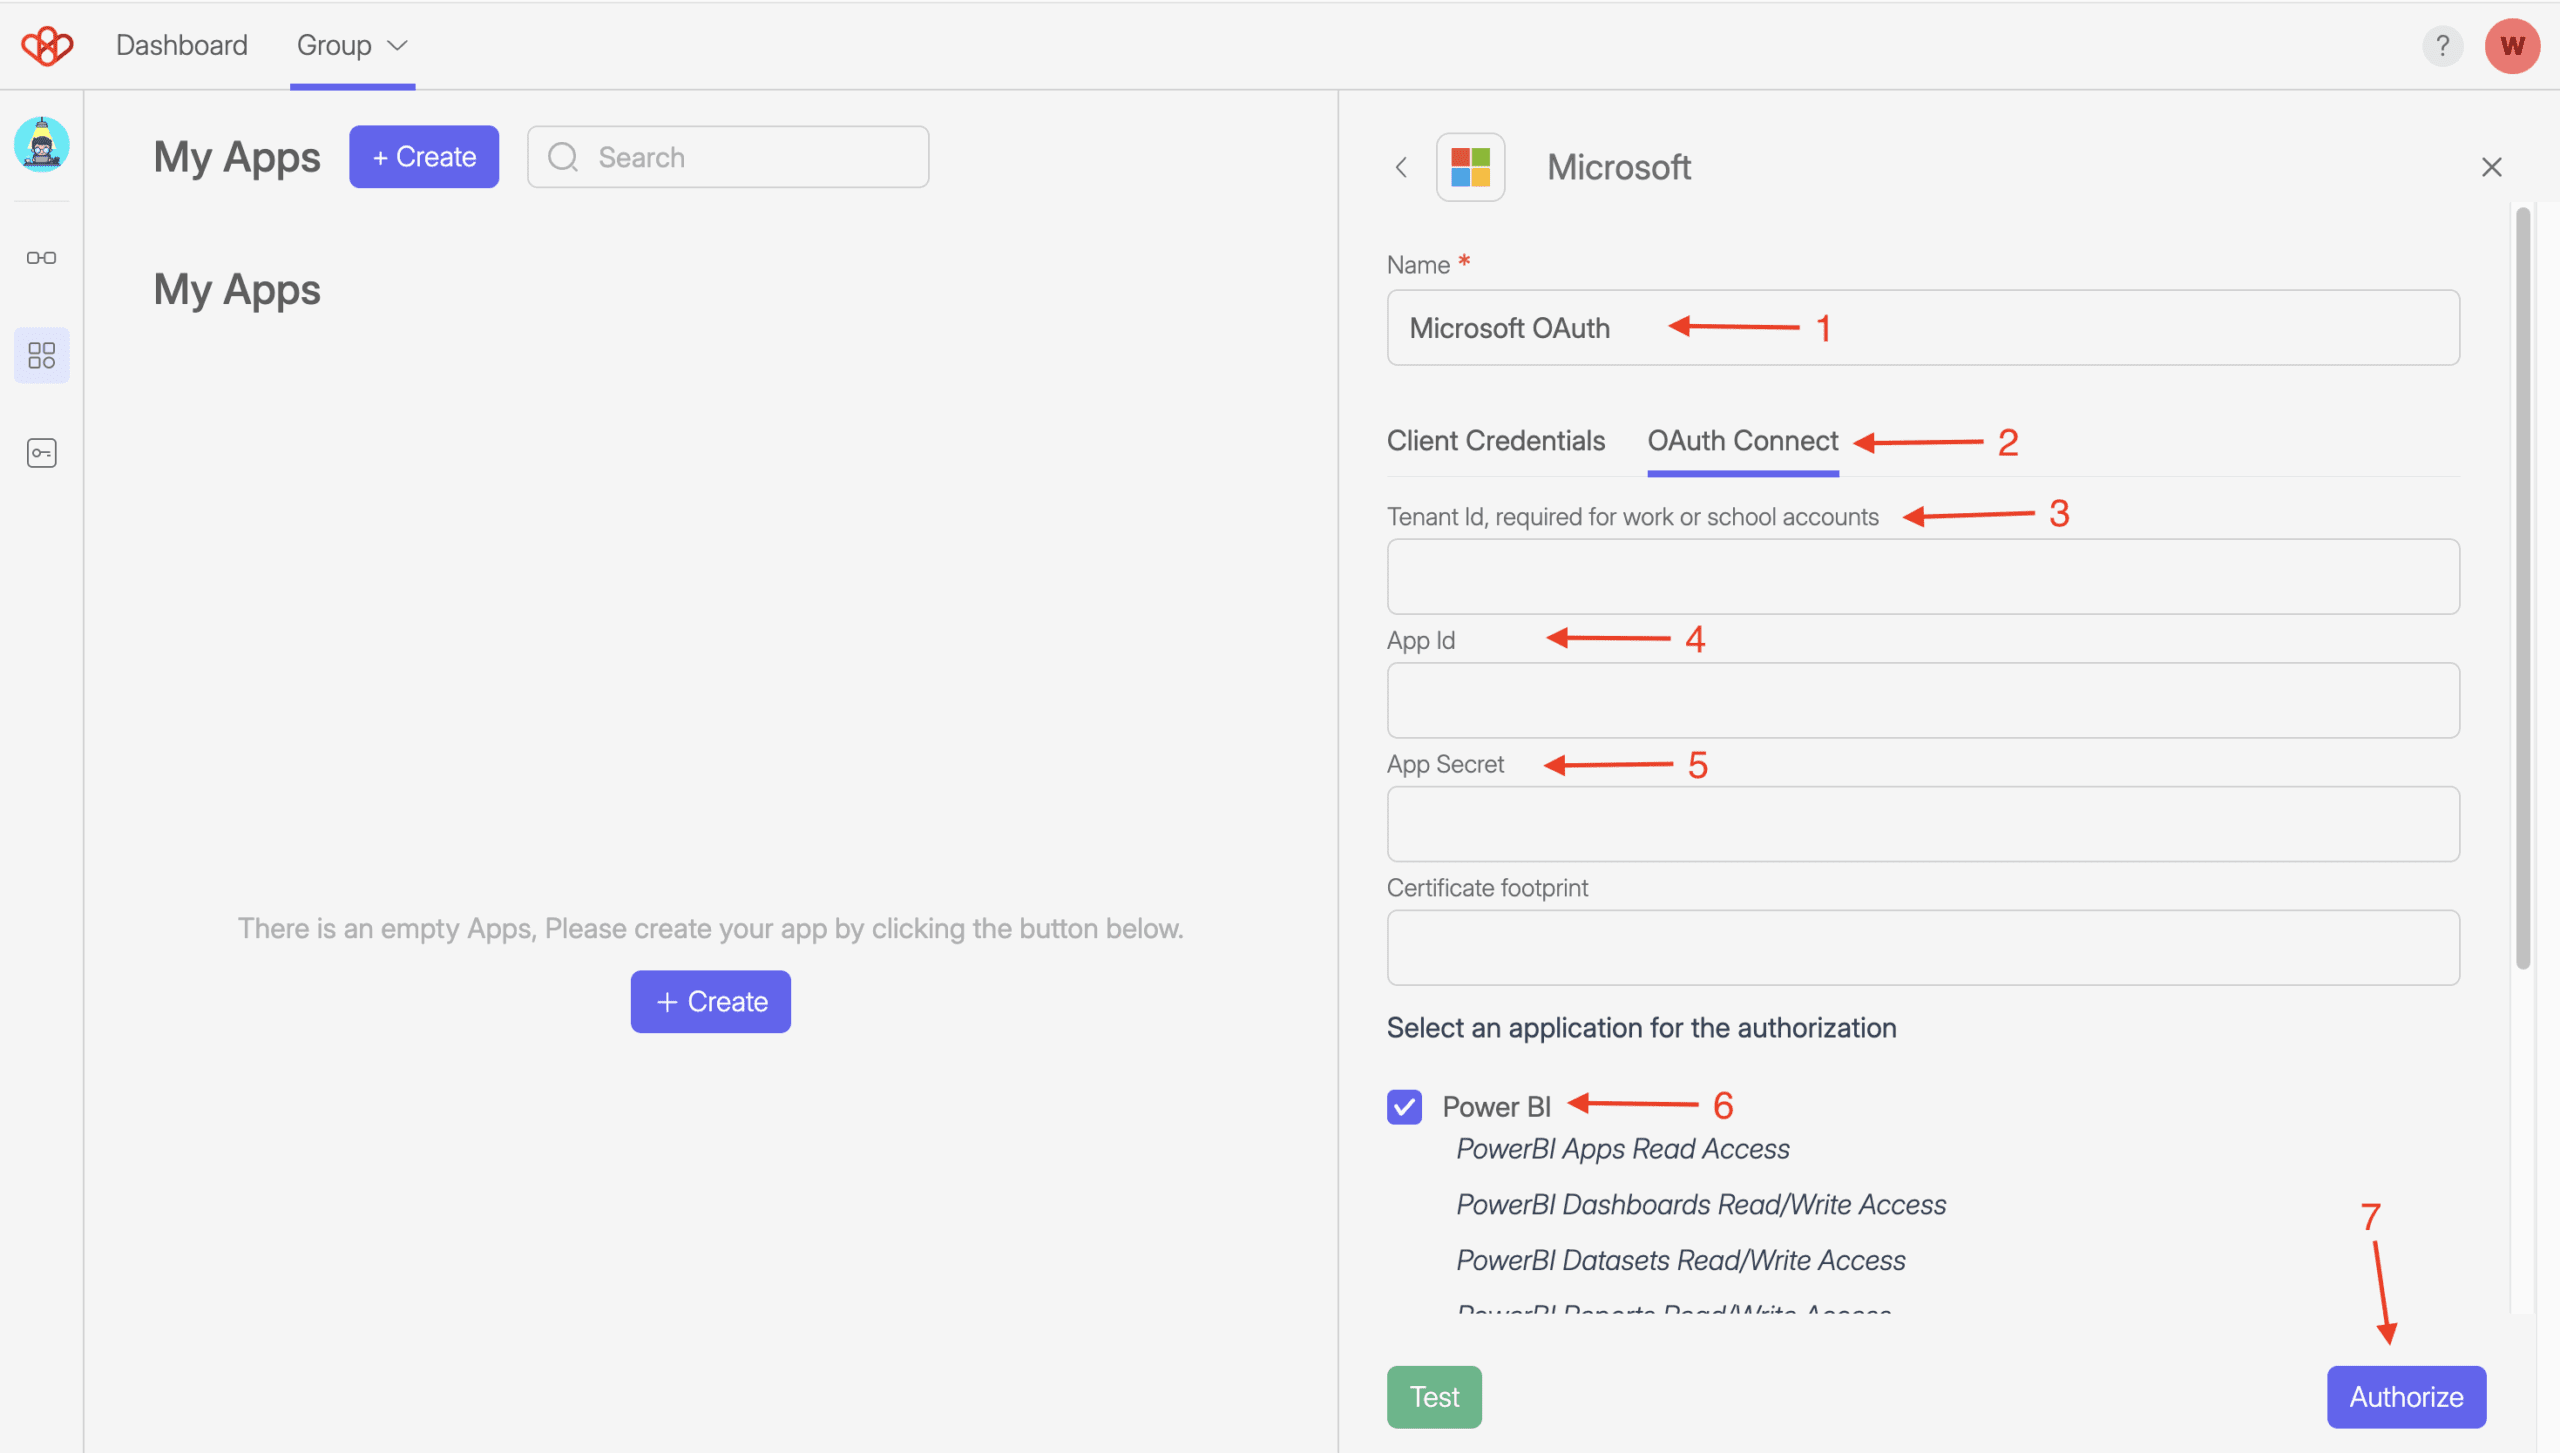The height and width of the screenshot is (1453, 2560).
Task: Click the App Id input field
Action: 1923,700
